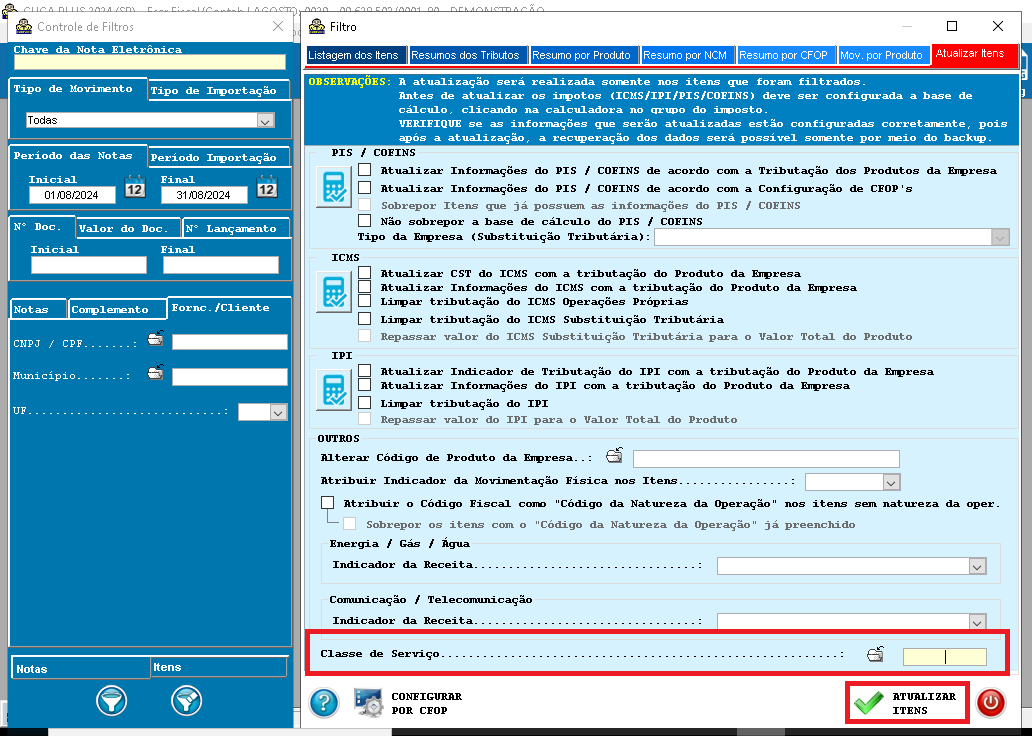Check Não sobrepor a base de cálculo
This screenshot has width=1032, height=736.
point(365,221)
